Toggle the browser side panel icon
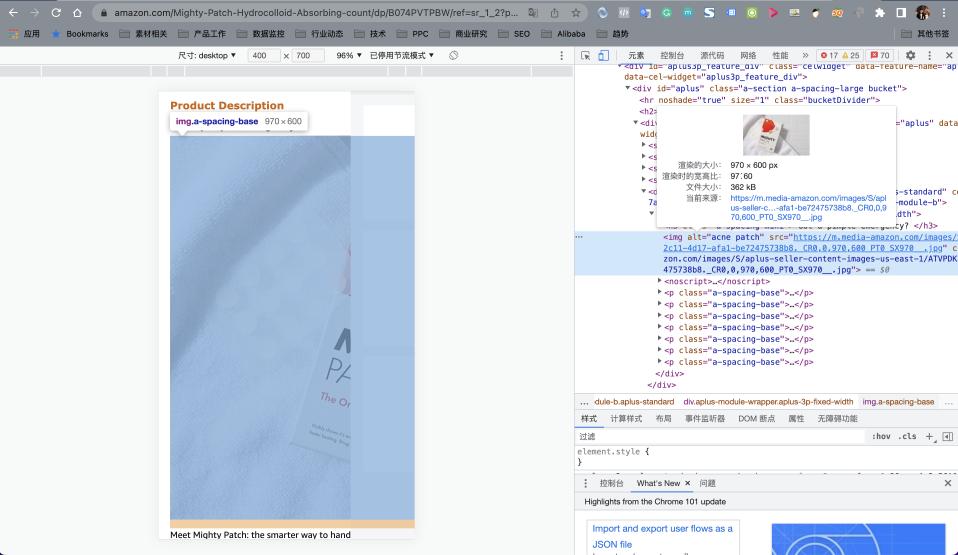This screenshot has width=958, height=555. (x=901, y=12)
